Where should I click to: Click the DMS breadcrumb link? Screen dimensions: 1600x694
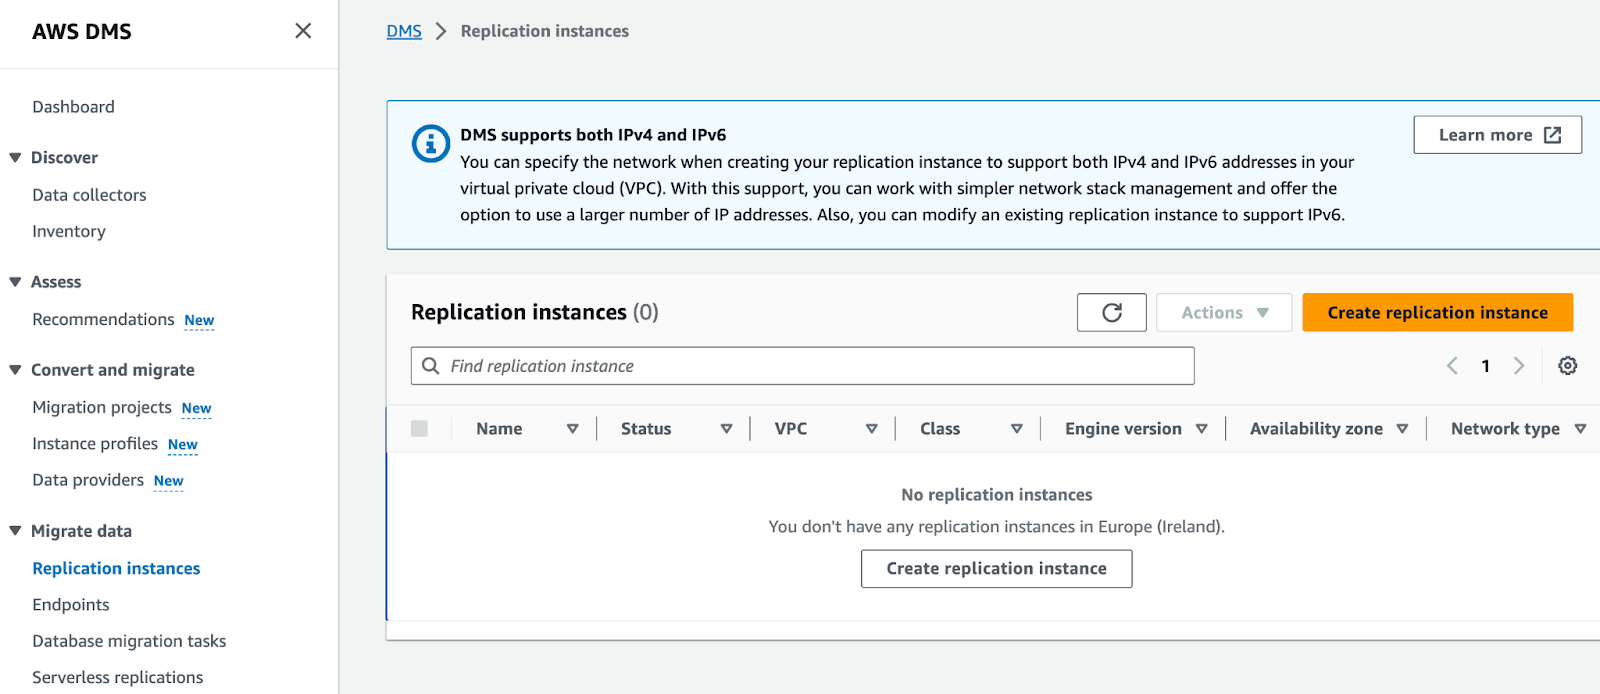pos(404,31)
